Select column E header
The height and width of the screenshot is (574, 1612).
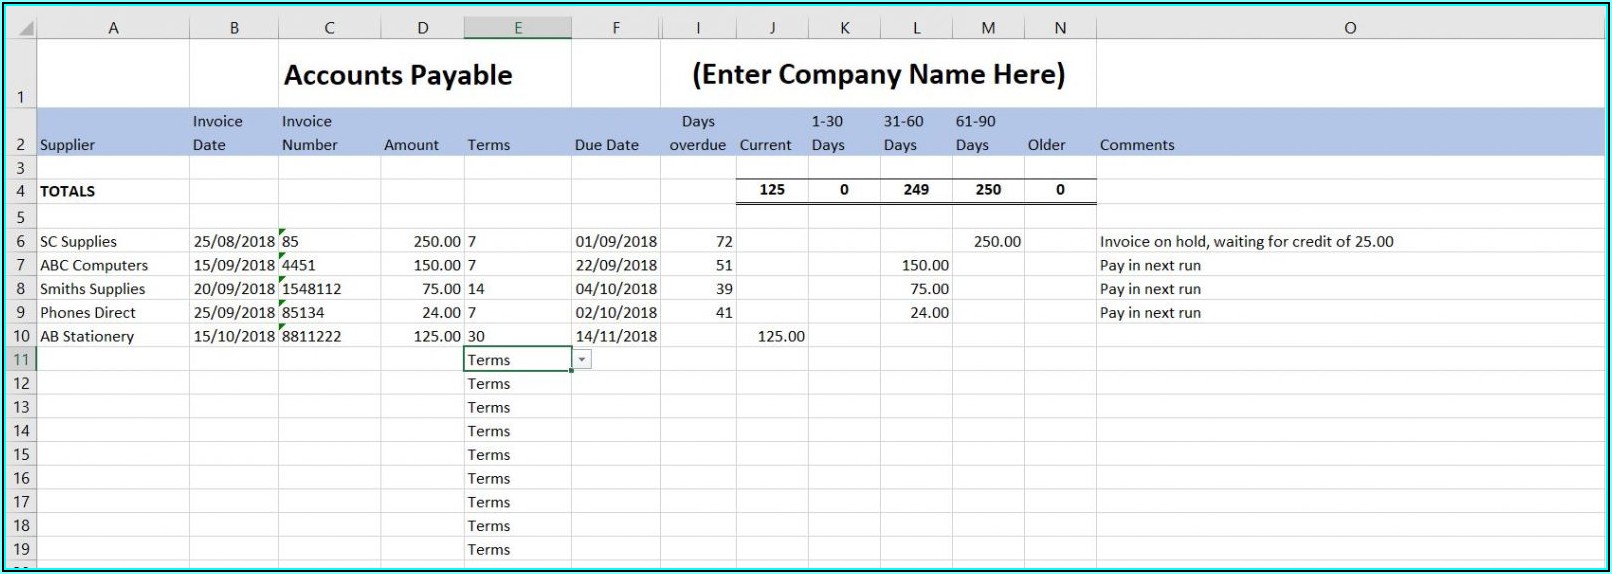(x=518, y=28)
